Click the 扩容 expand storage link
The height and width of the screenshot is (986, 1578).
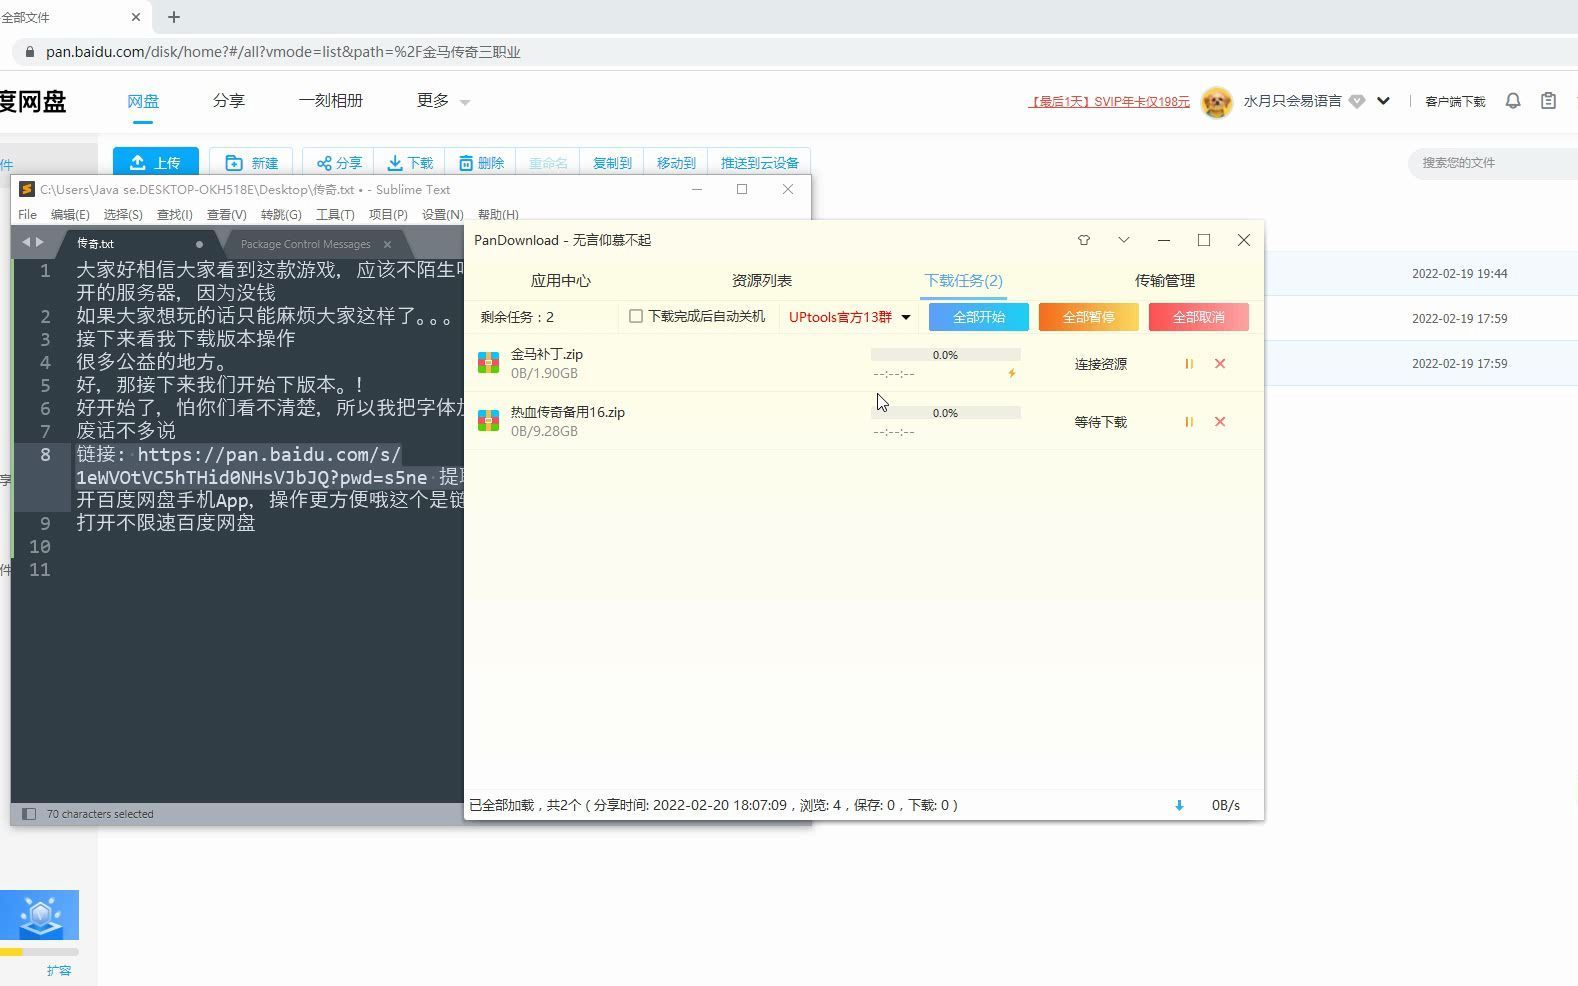(59, 971)
